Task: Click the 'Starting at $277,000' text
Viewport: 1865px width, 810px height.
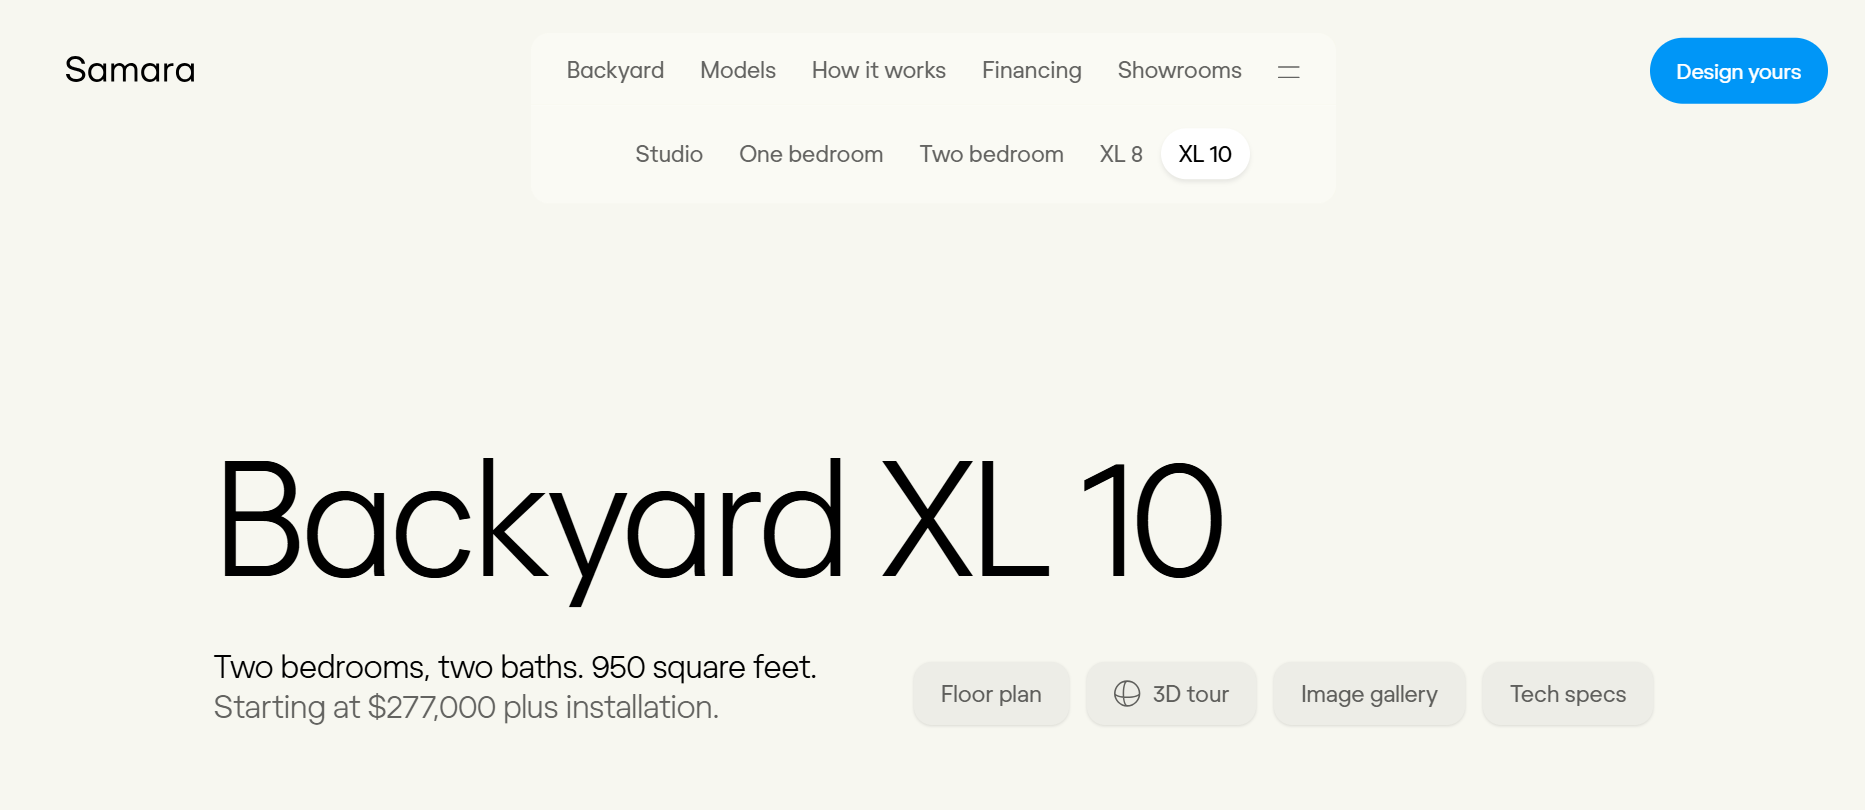Action: (355, 707)
